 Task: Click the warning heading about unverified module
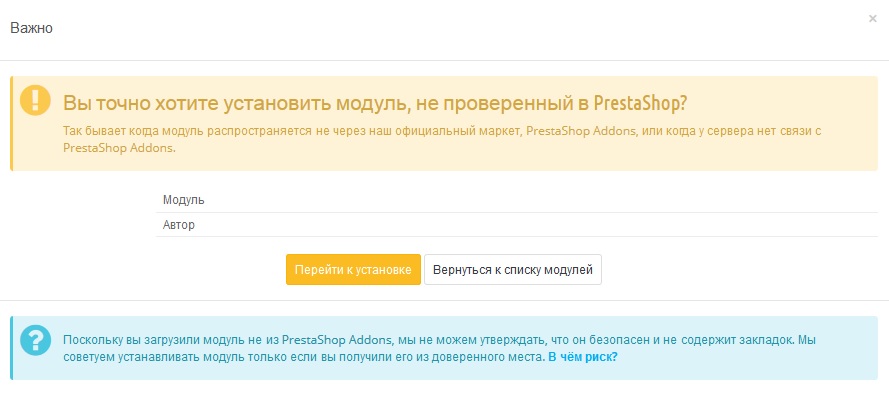tap(375, 104)
